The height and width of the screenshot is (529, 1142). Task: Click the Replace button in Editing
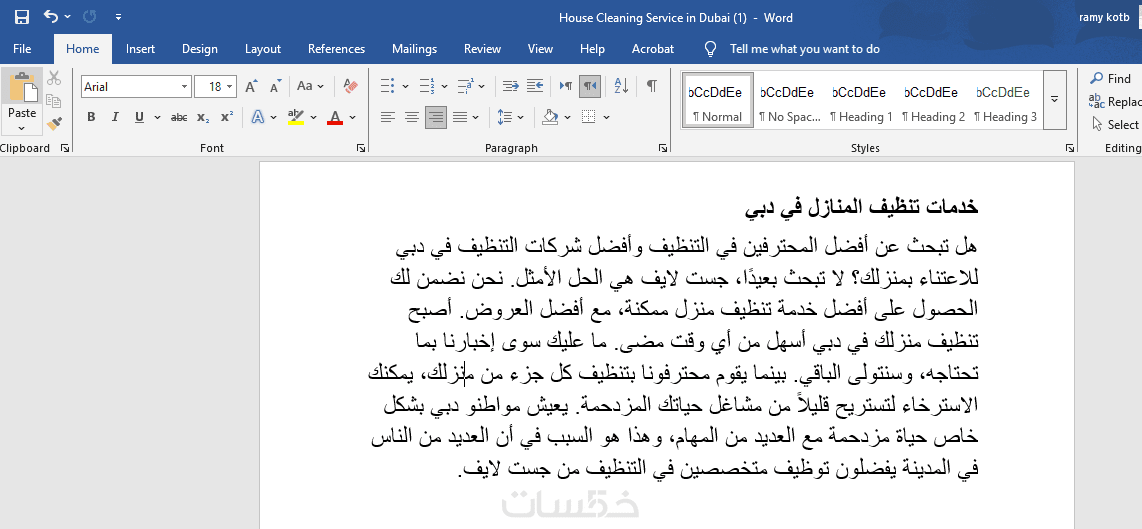(1114, 101)
